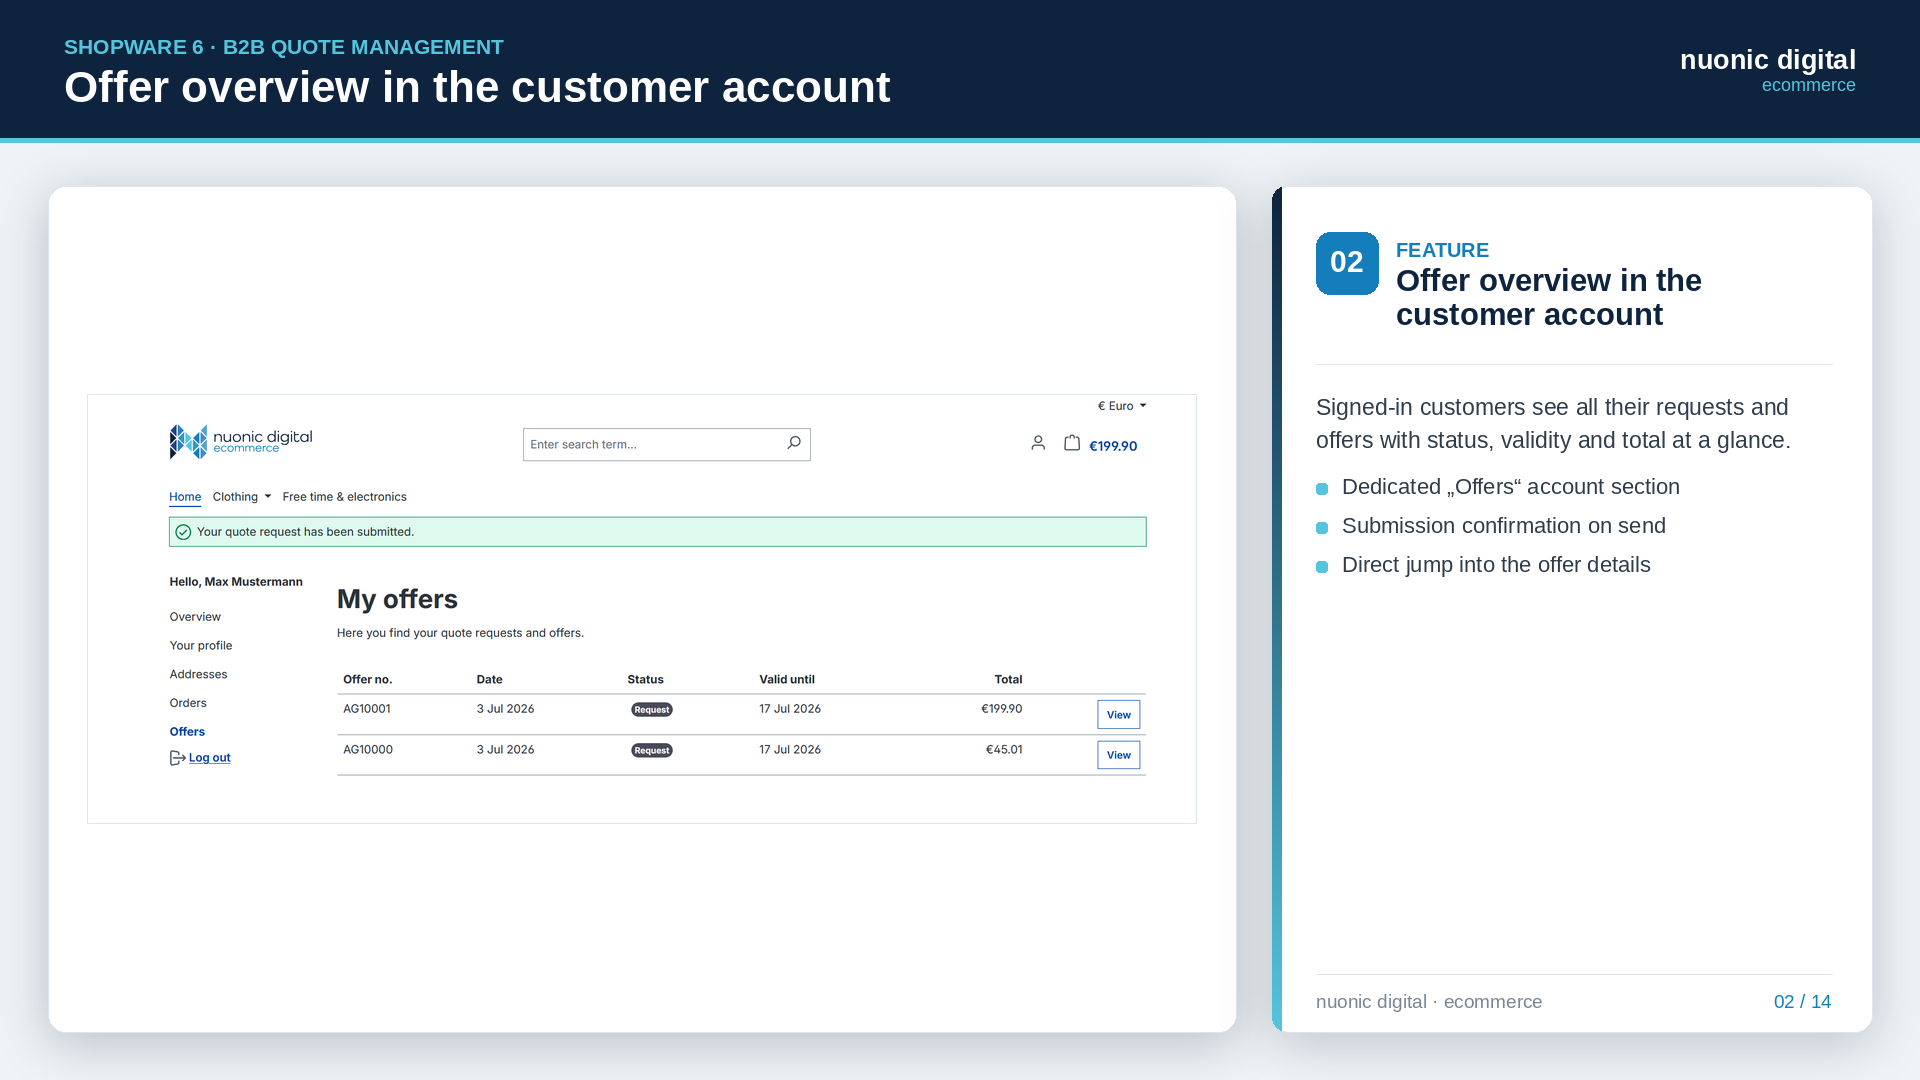This screenshot has width=1920, height=1080.
Task: View offer AG10000 details
Action: click(1119, 755)
